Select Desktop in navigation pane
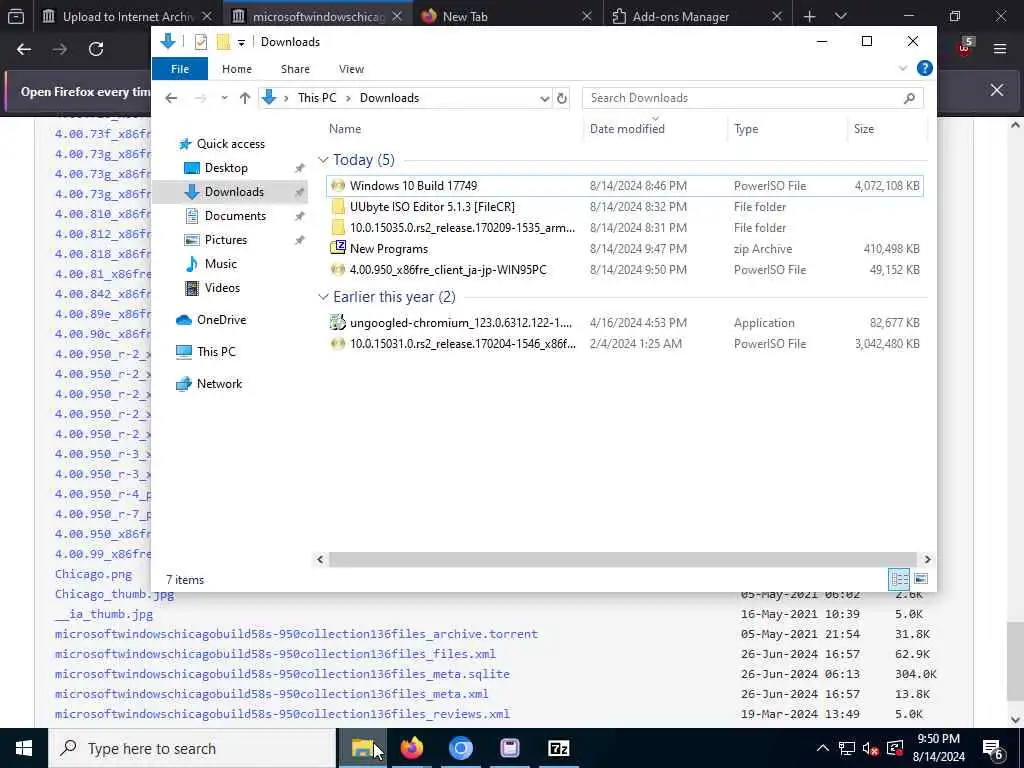The width and height of the screenshot is (1024, 768). 226,168
